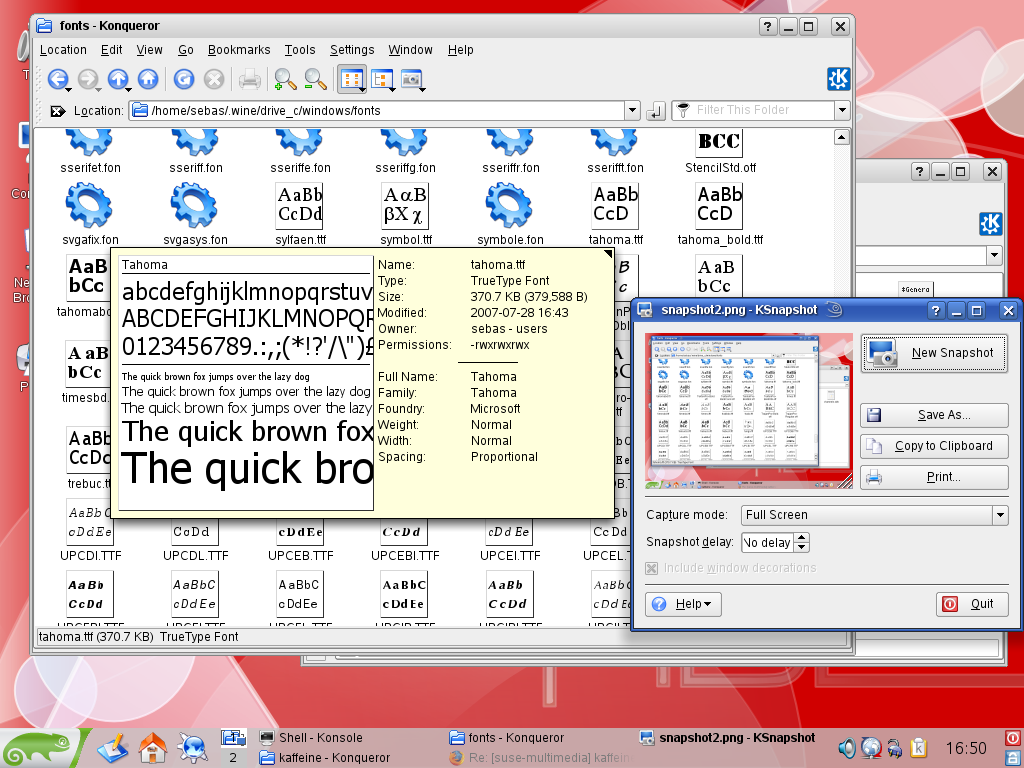Go up one directory with Up arrow
Image resolution: width=1024 pixels, height=768 pixels.
pyautogui.click(x=118, y=79)
